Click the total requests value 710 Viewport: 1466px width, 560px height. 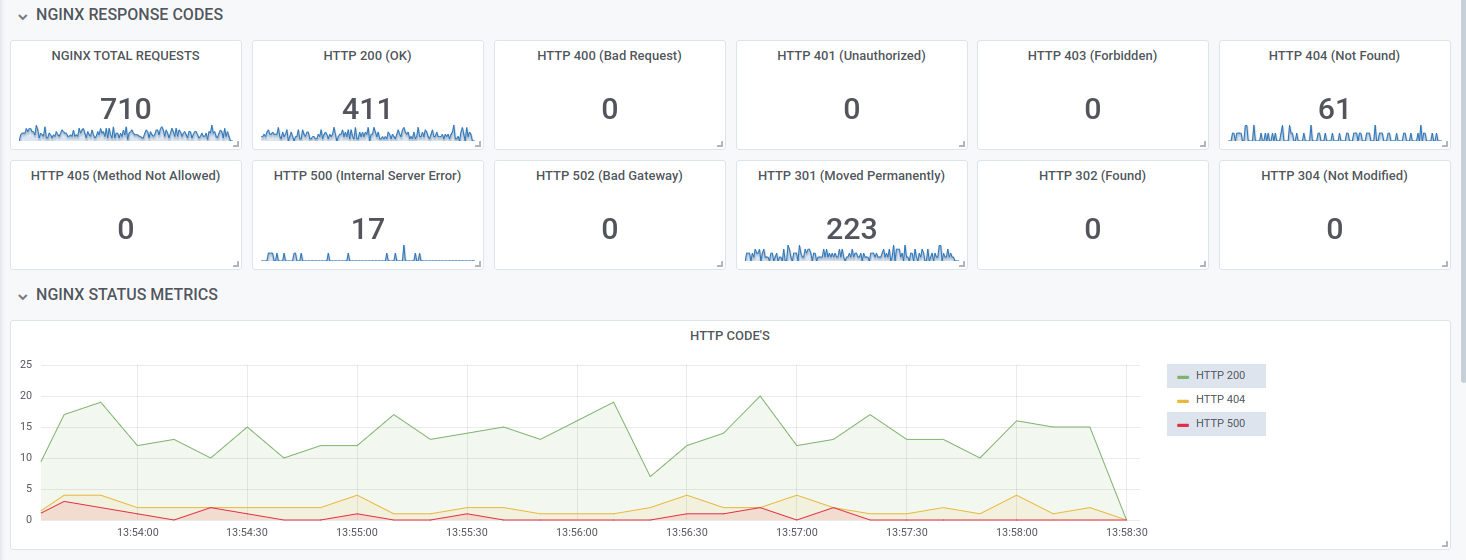point(126,109)
